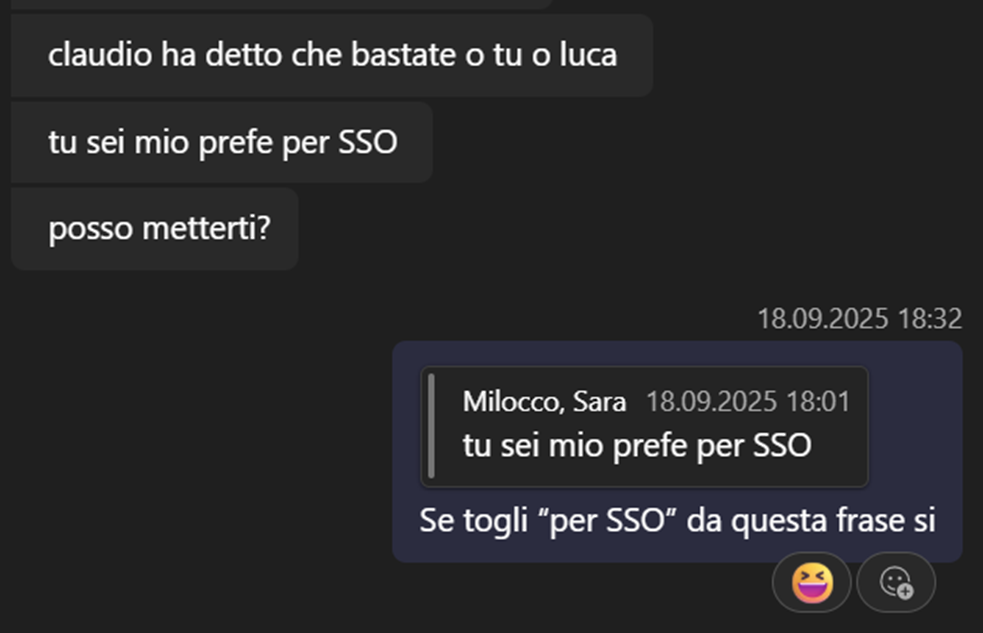Click the laughing emoji reaction
This screenshot has width=983, height=633.
[x=812, y=582]
